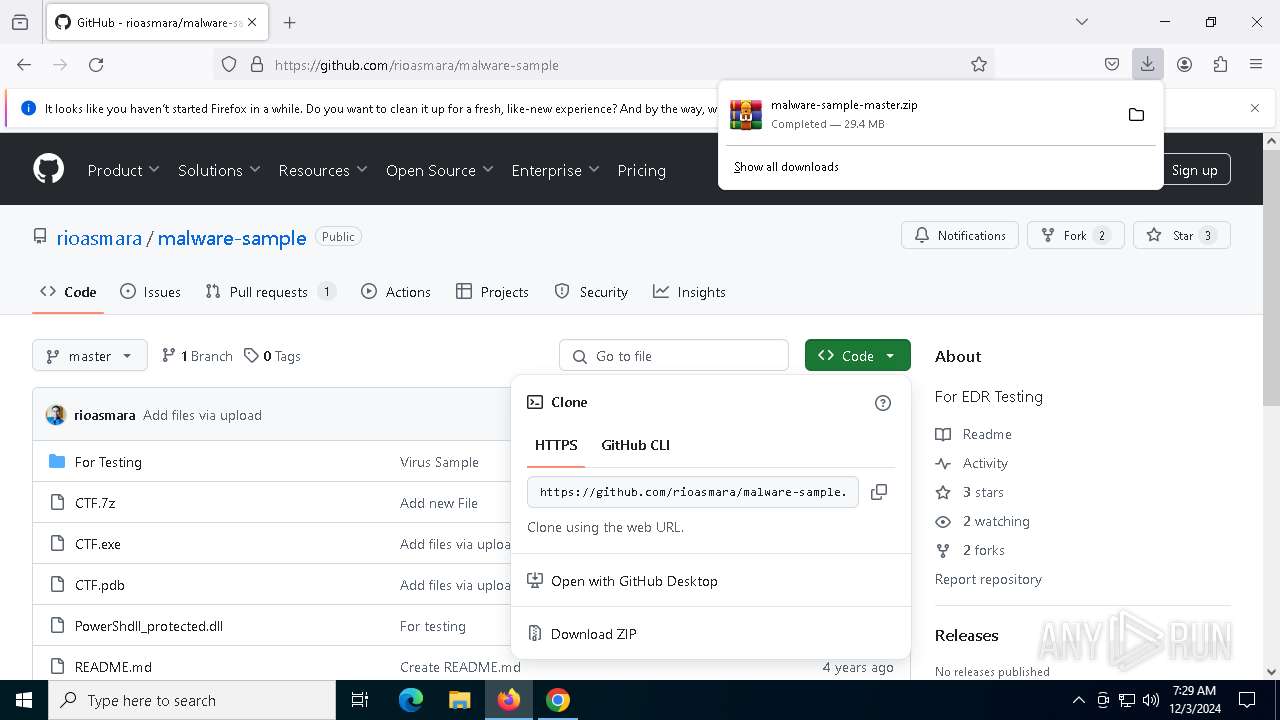Click the Go to file search field
The image size is (1280, 720).
(x=674, y=356)
